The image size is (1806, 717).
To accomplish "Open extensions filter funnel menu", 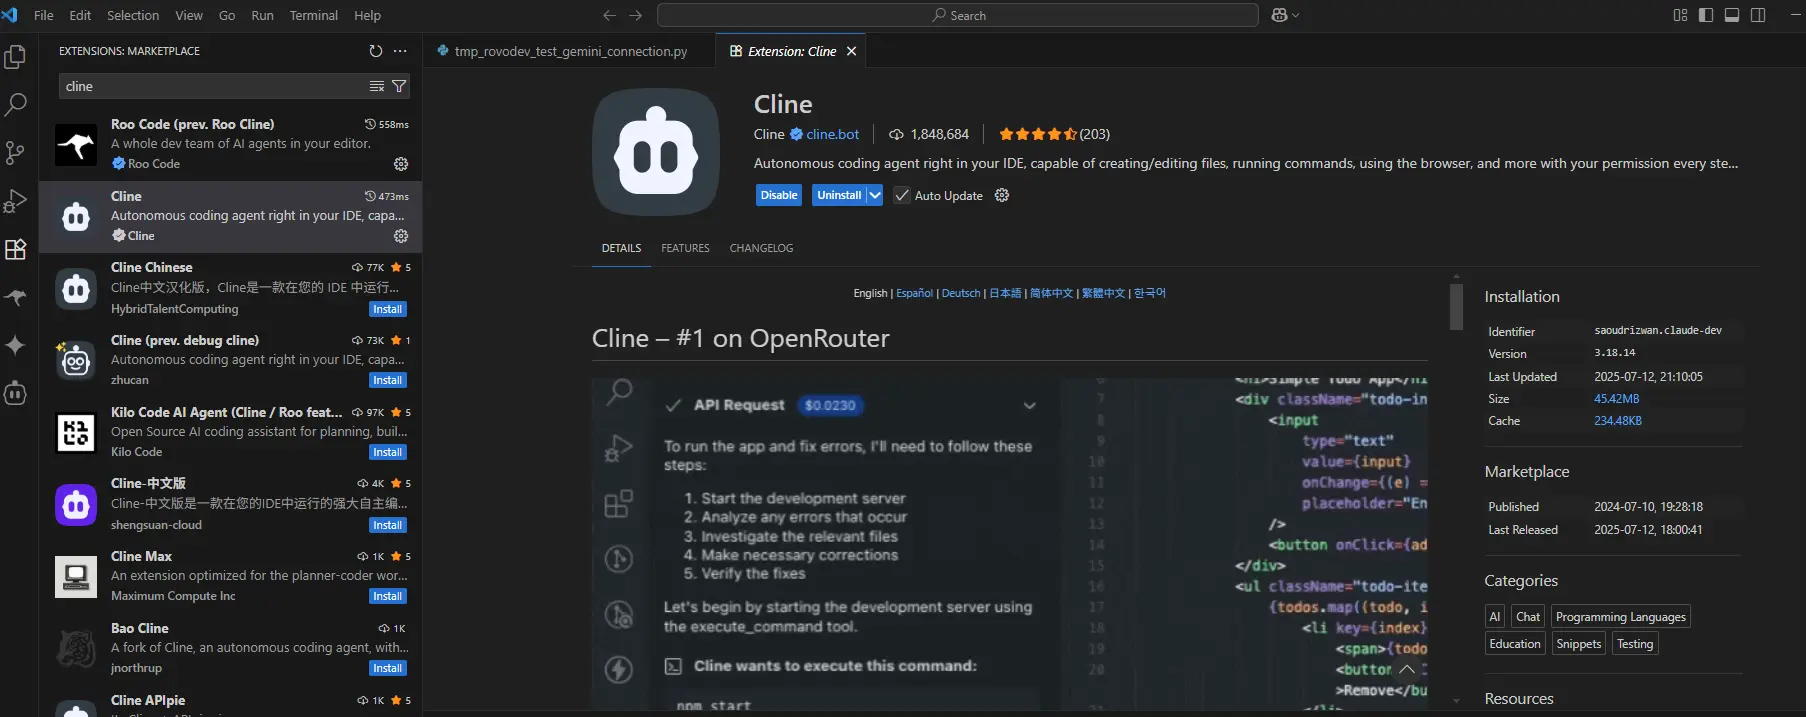I will point(399,87).
